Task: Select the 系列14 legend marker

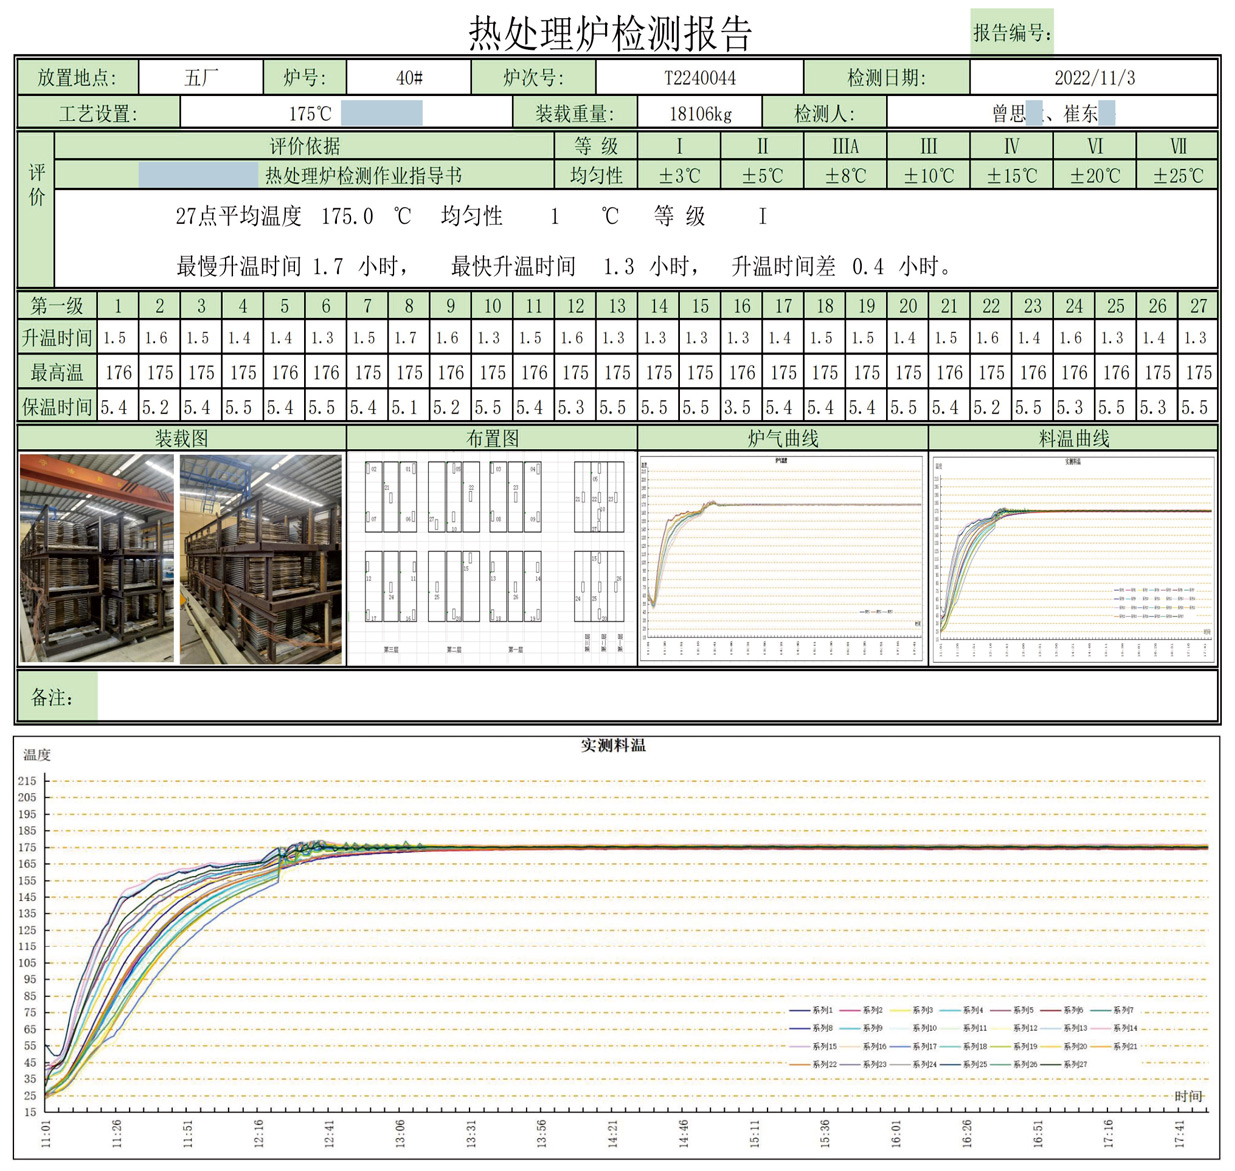Action: pos(1101,1029)
